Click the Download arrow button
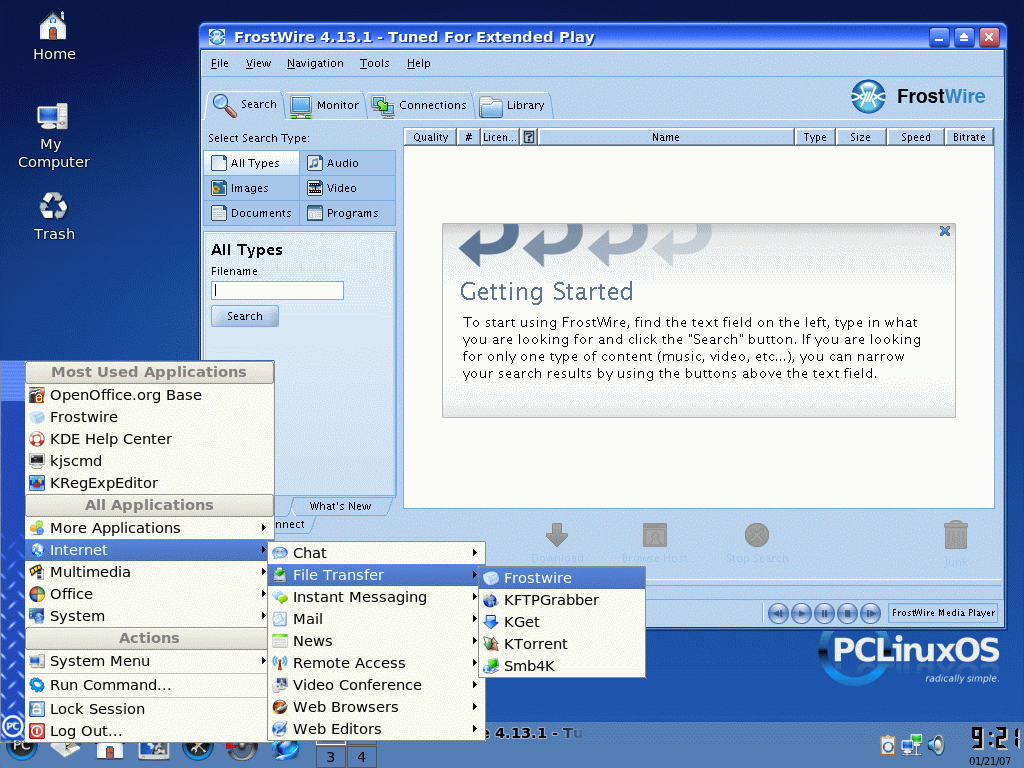This screenshot has height=768, width=1024. coord(556,542)
